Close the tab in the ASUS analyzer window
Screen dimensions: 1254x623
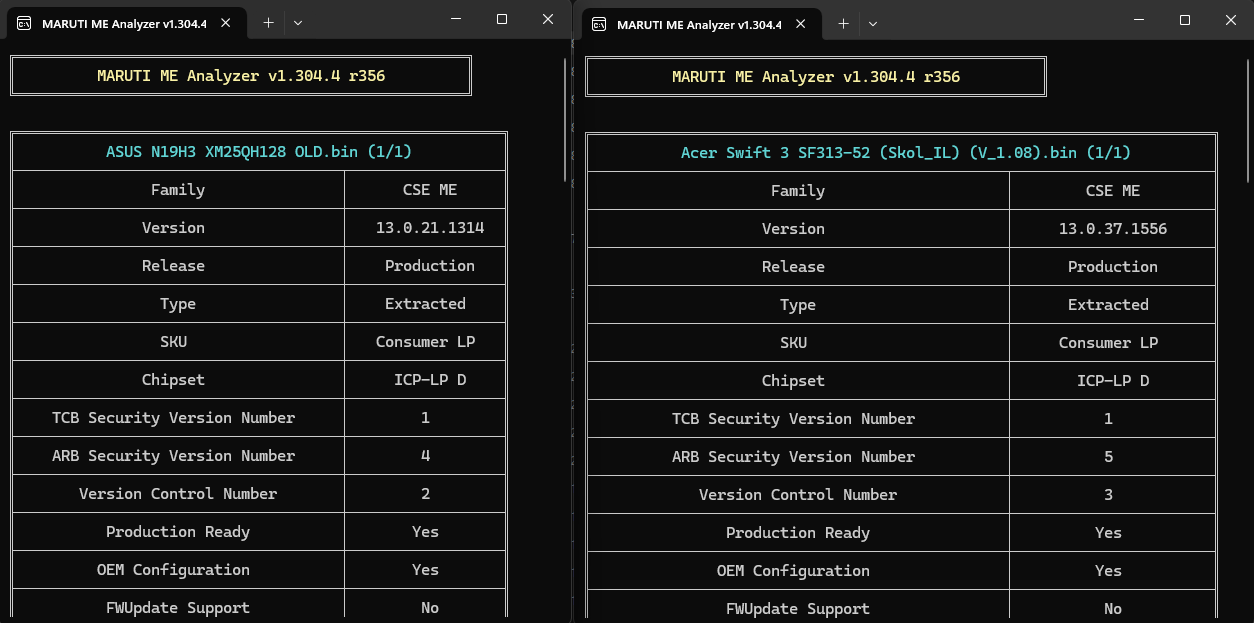click(227, 24)
